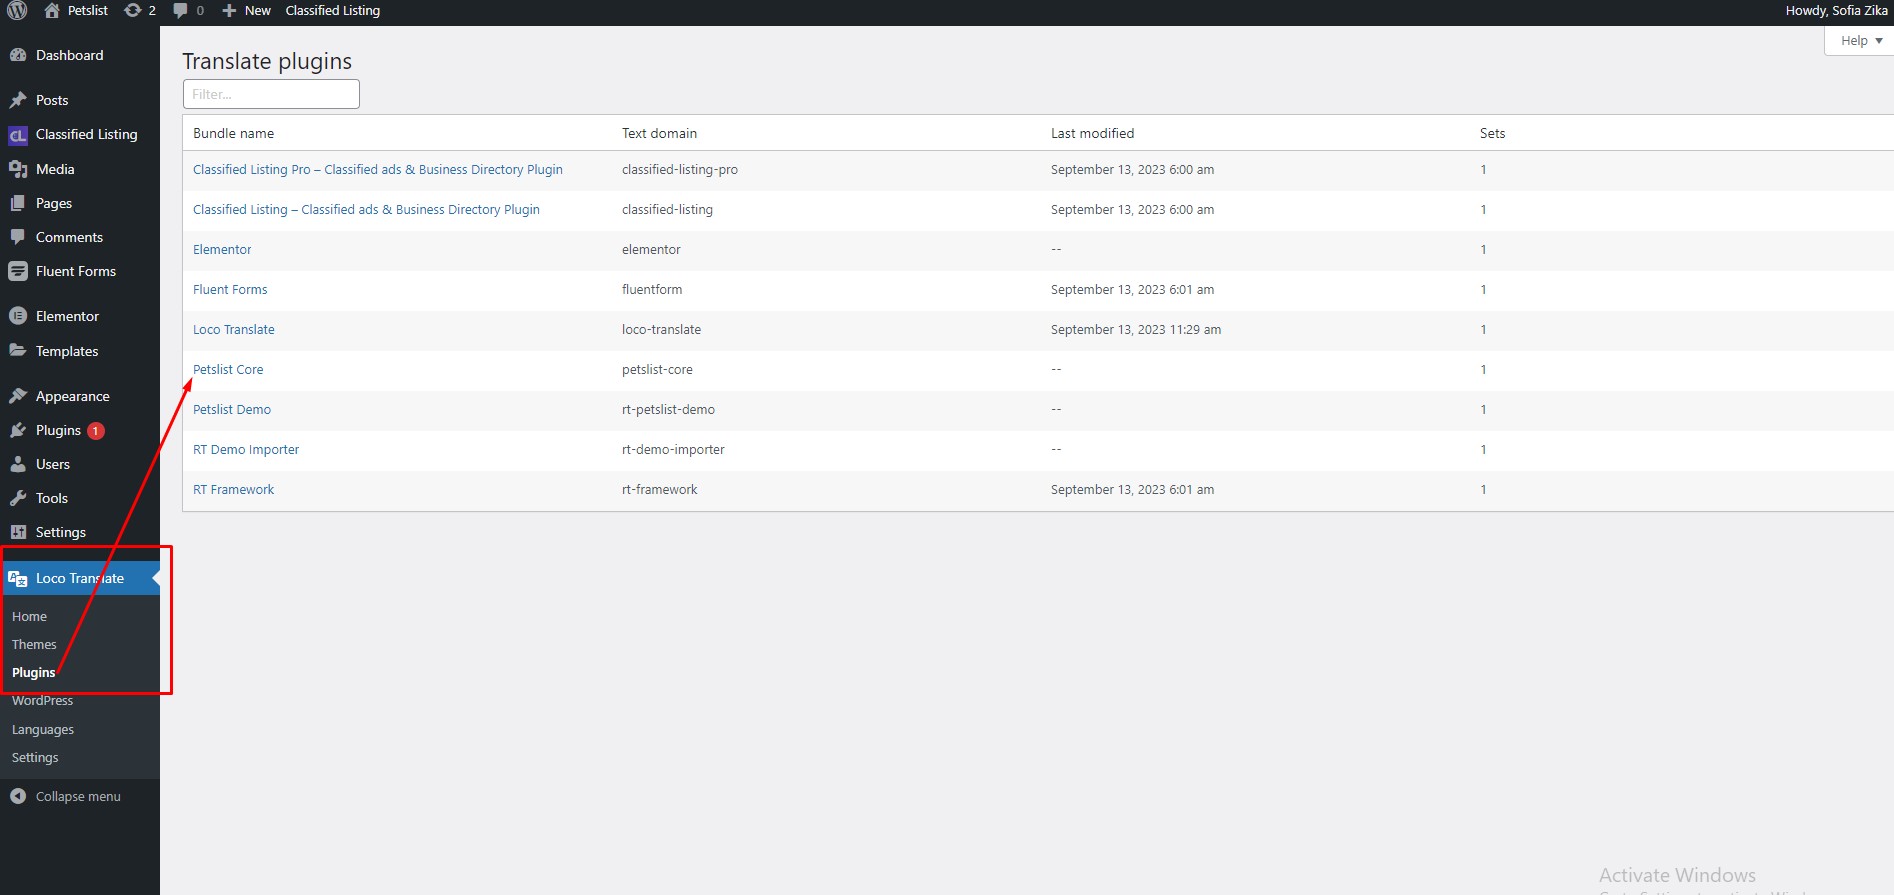Click the Appearance brush icon

[18, 396]
